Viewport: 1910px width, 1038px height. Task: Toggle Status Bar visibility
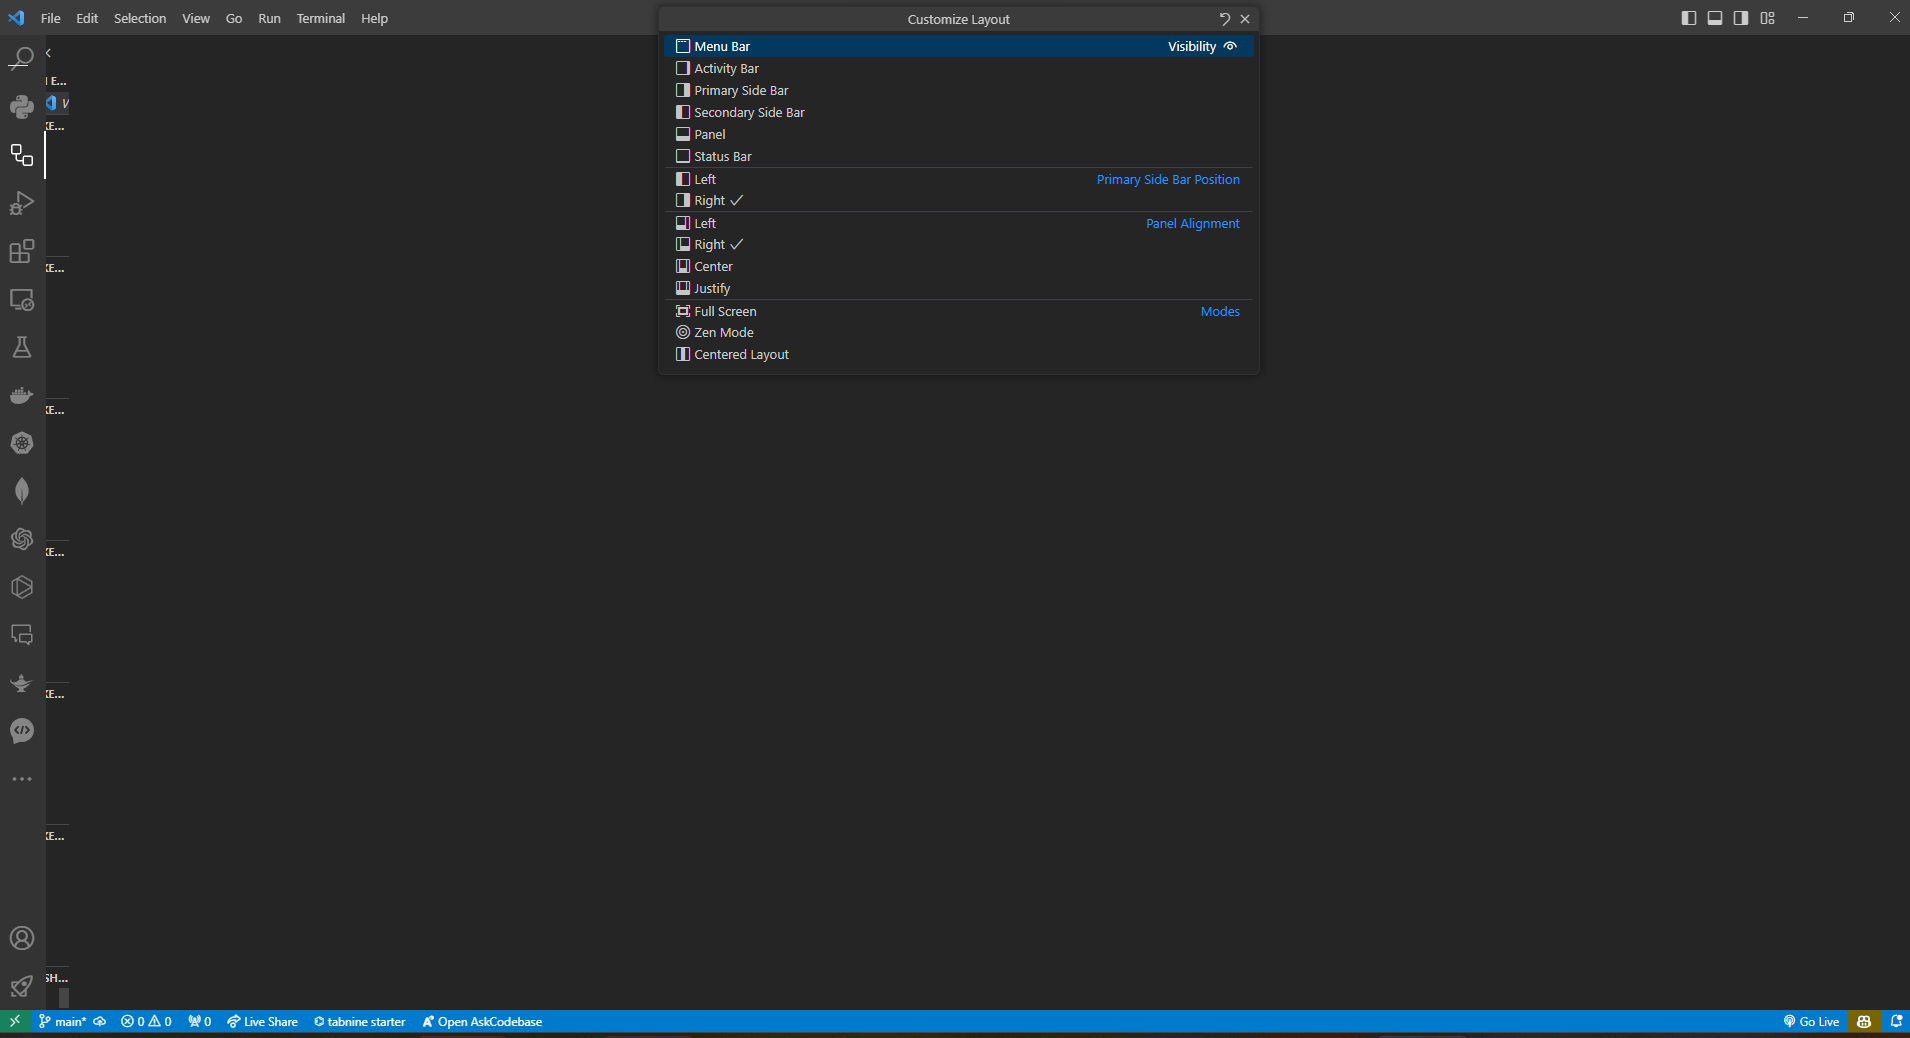click(722, 156)
